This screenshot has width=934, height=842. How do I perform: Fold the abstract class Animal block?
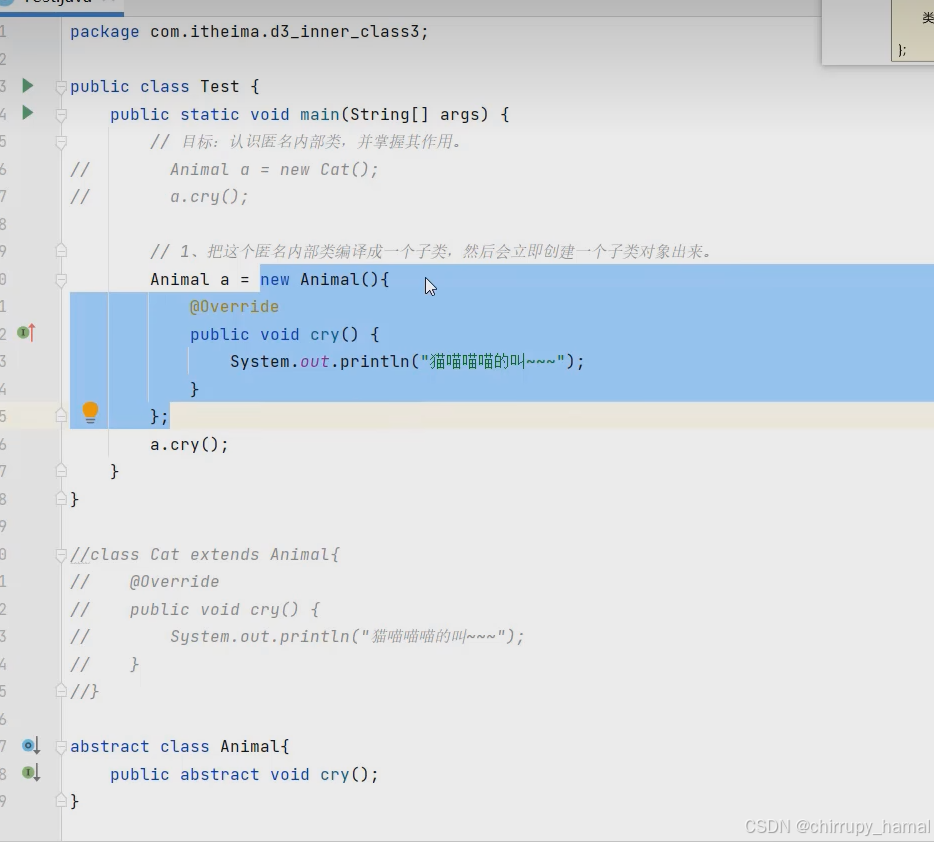pos(61,747)
